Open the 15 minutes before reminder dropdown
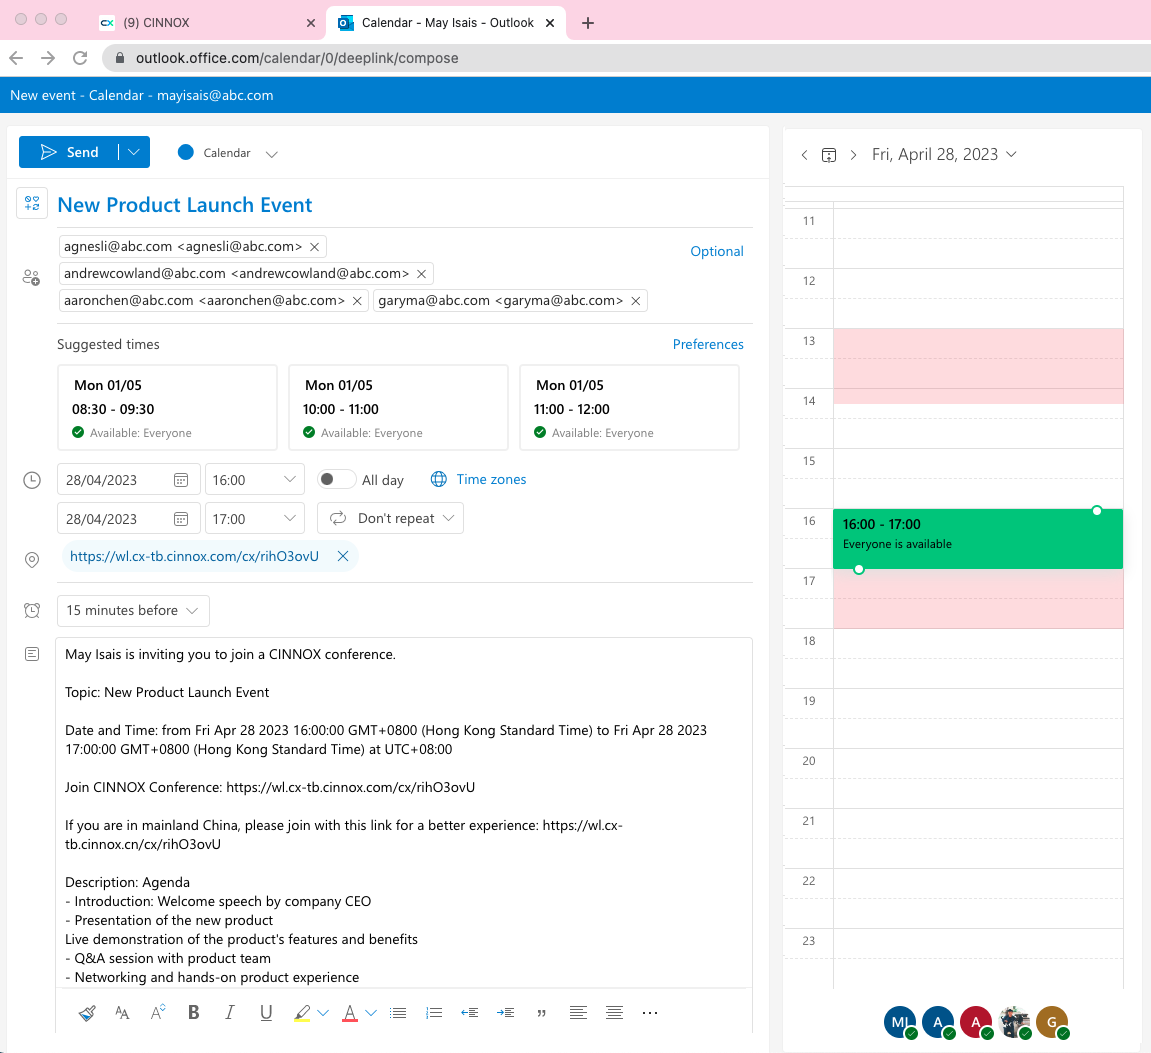 (133, 611)
